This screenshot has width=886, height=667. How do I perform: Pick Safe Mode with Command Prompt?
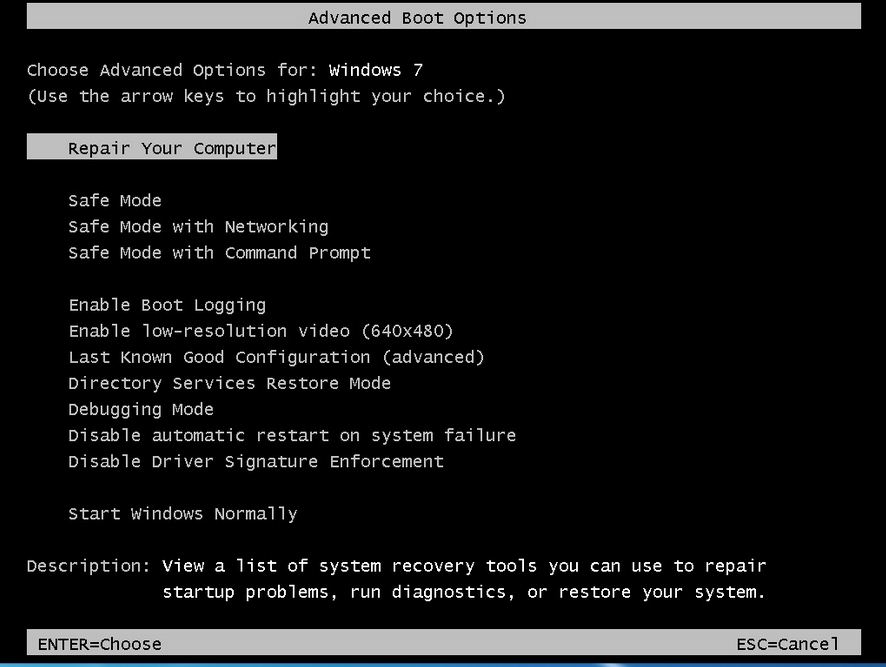[x=219, y=253]
